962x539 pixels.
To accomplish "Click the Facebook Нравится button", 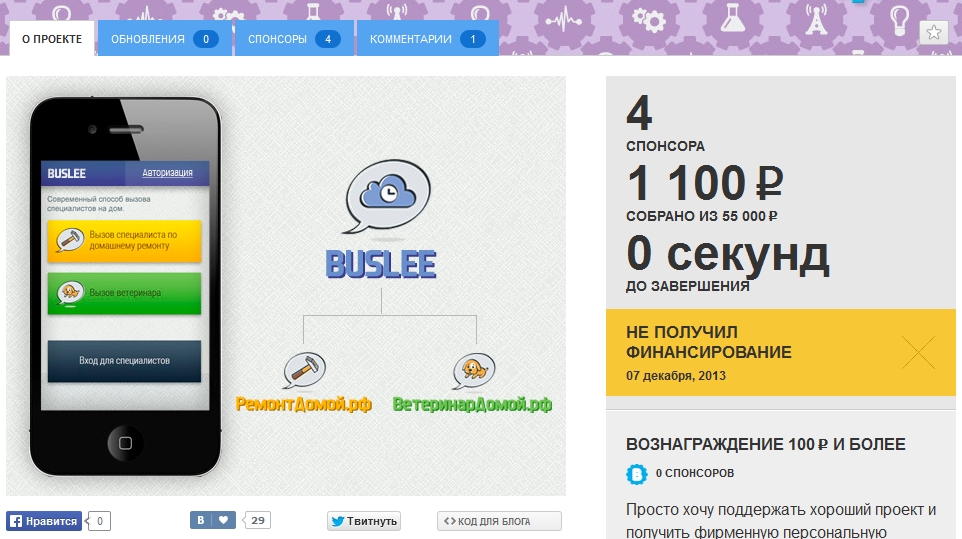I will click(44, 521).
